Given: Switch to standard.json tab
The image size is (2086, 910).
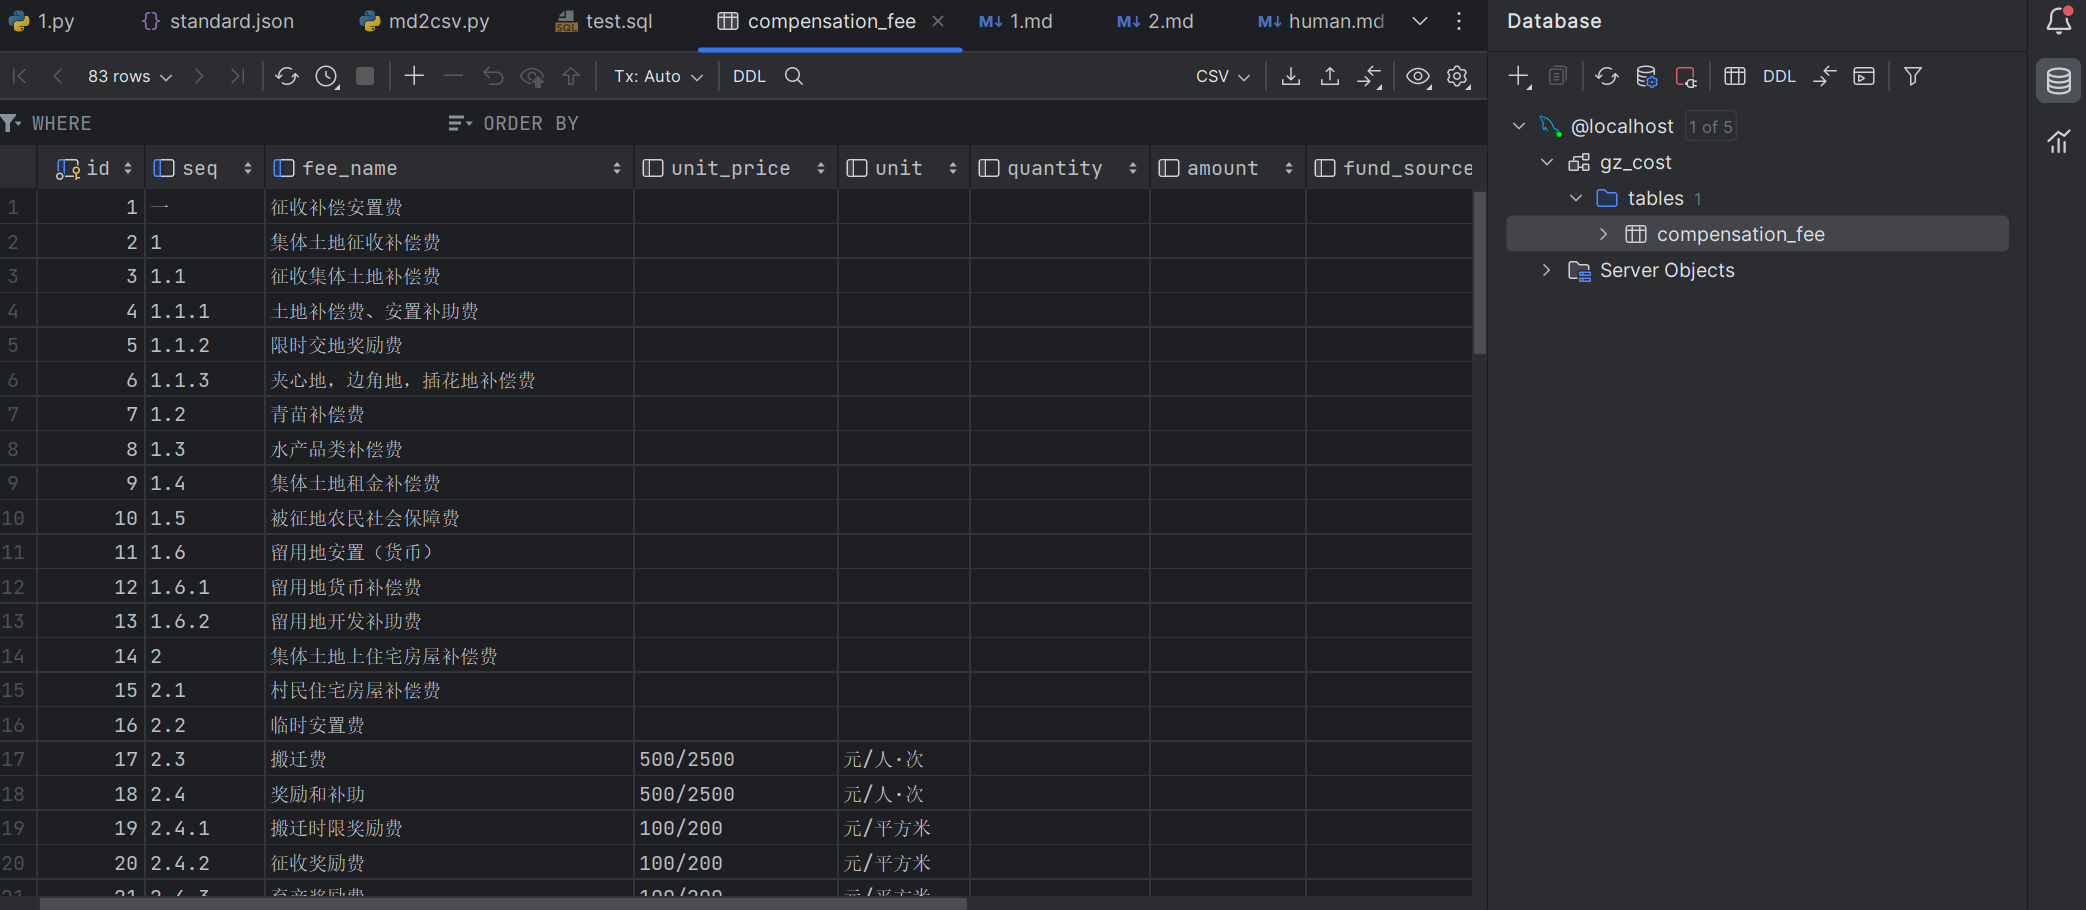Looking at the screenshot, I should point(218,21).
